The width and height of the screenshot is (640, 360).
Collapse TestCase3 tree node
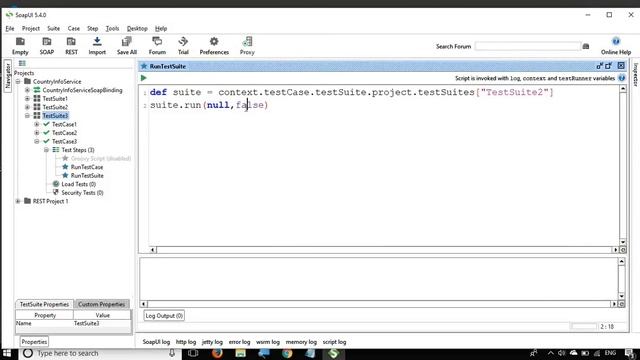[37, 142]
